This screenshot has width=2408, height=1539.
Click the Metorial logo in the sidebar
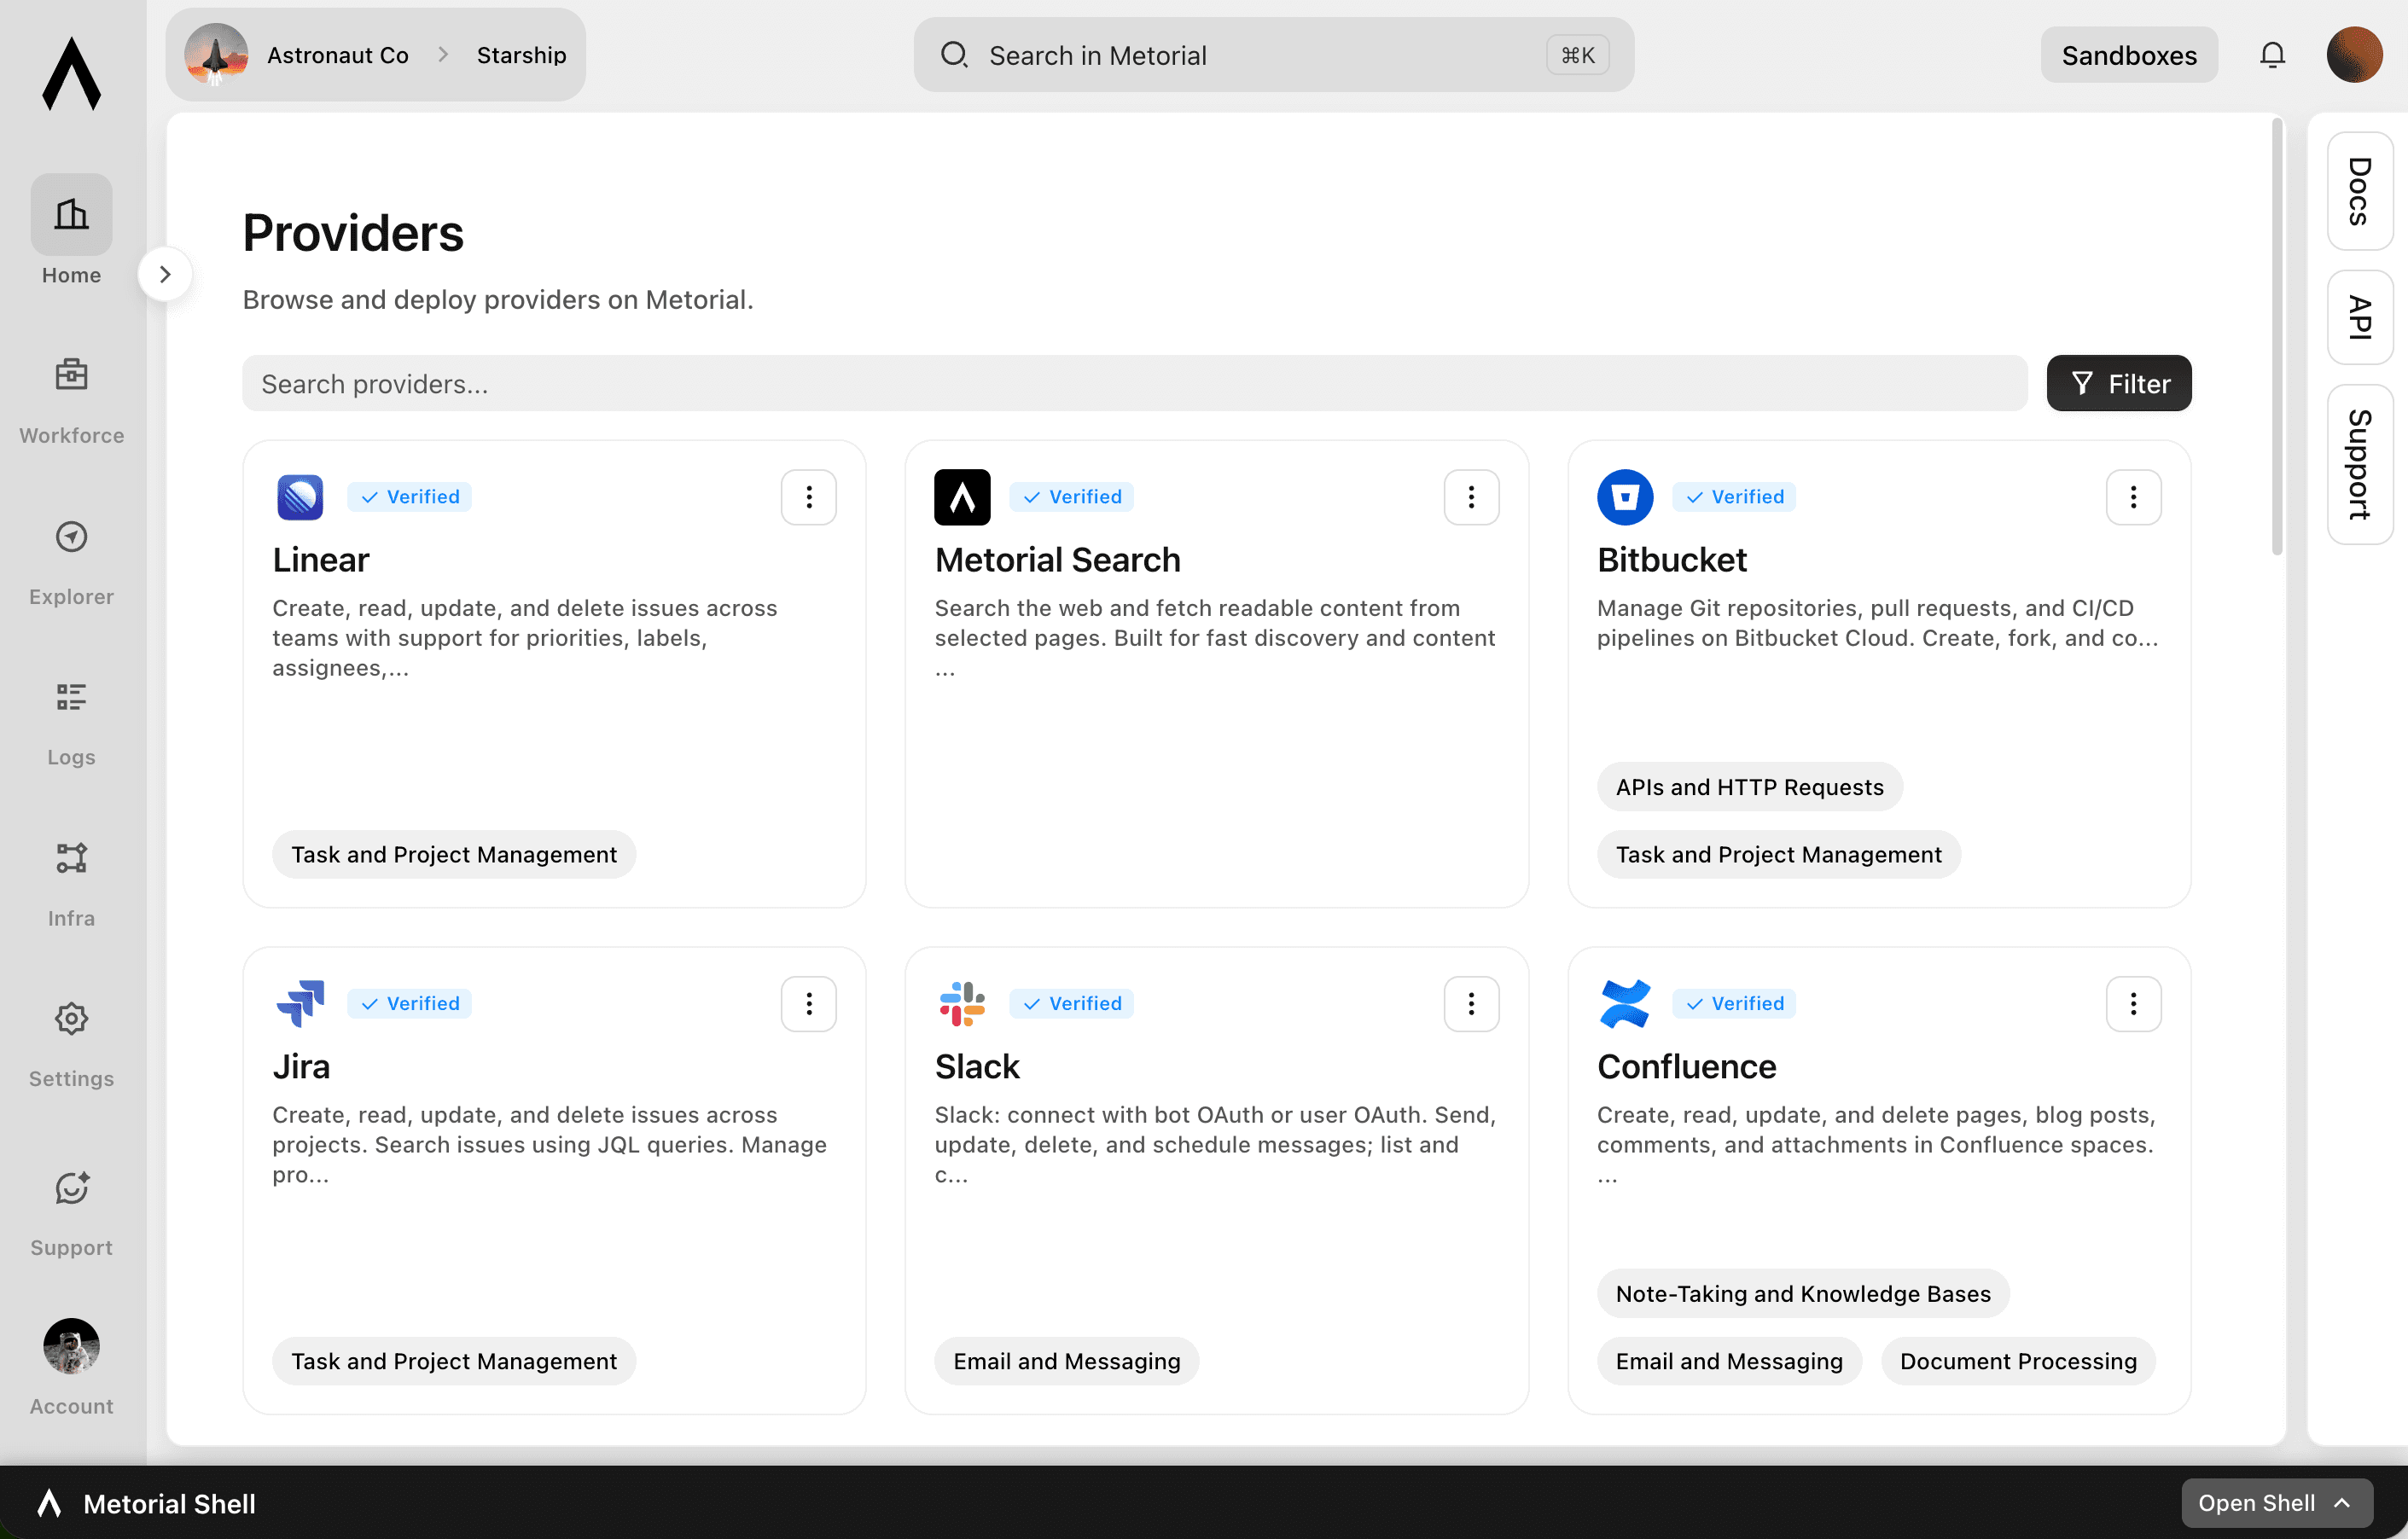point(71,74)
